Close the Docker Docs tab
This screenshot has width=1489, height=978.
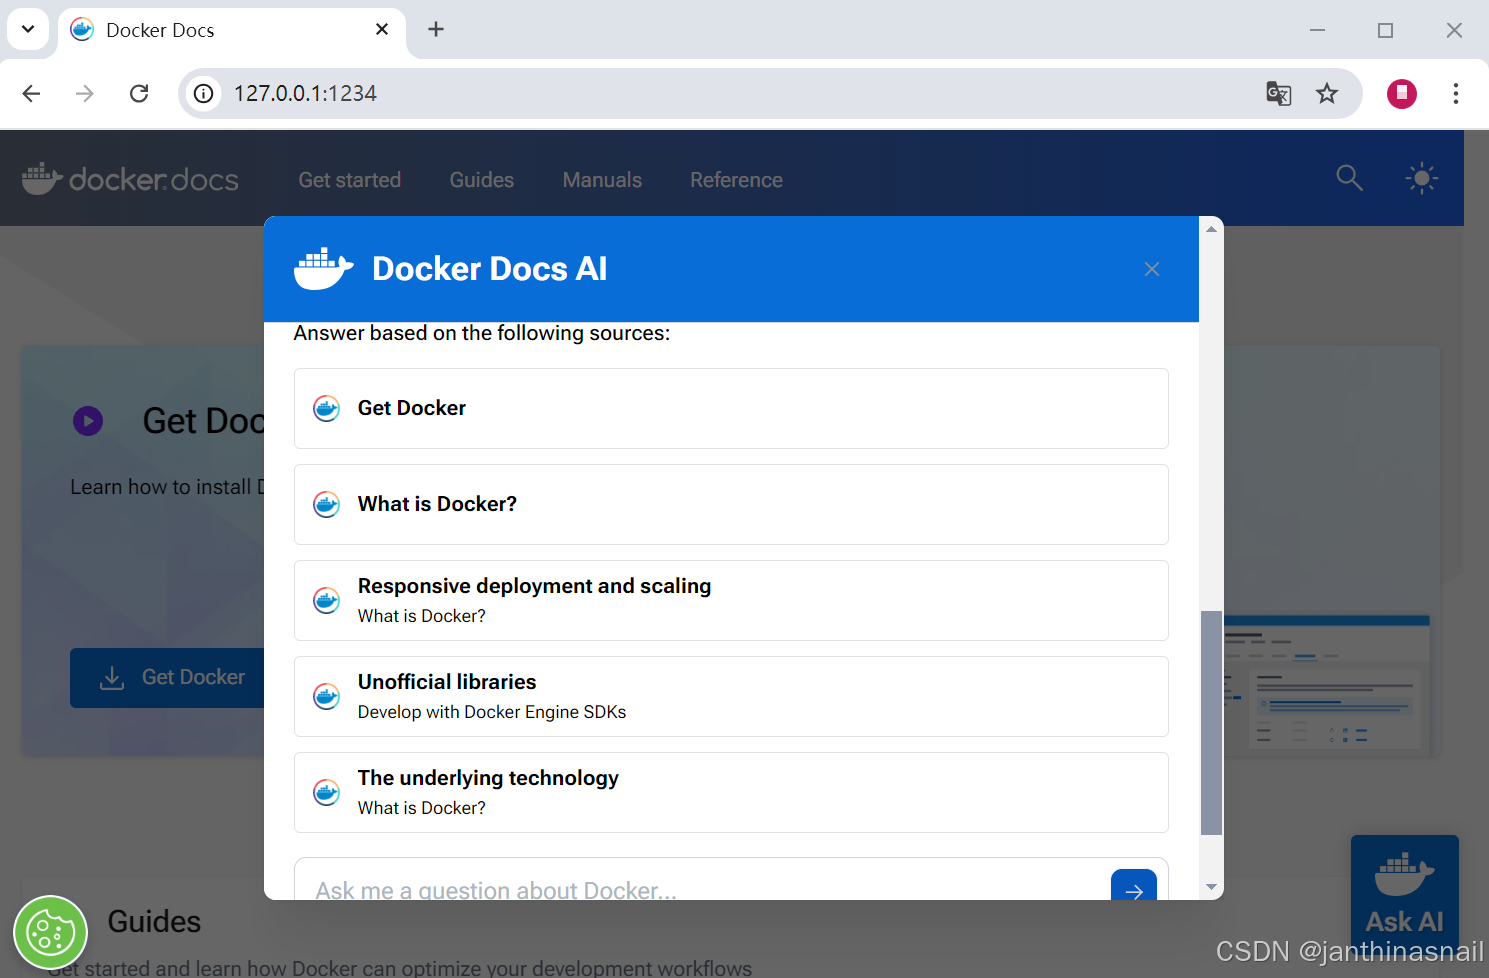click(x=382, y=29)
